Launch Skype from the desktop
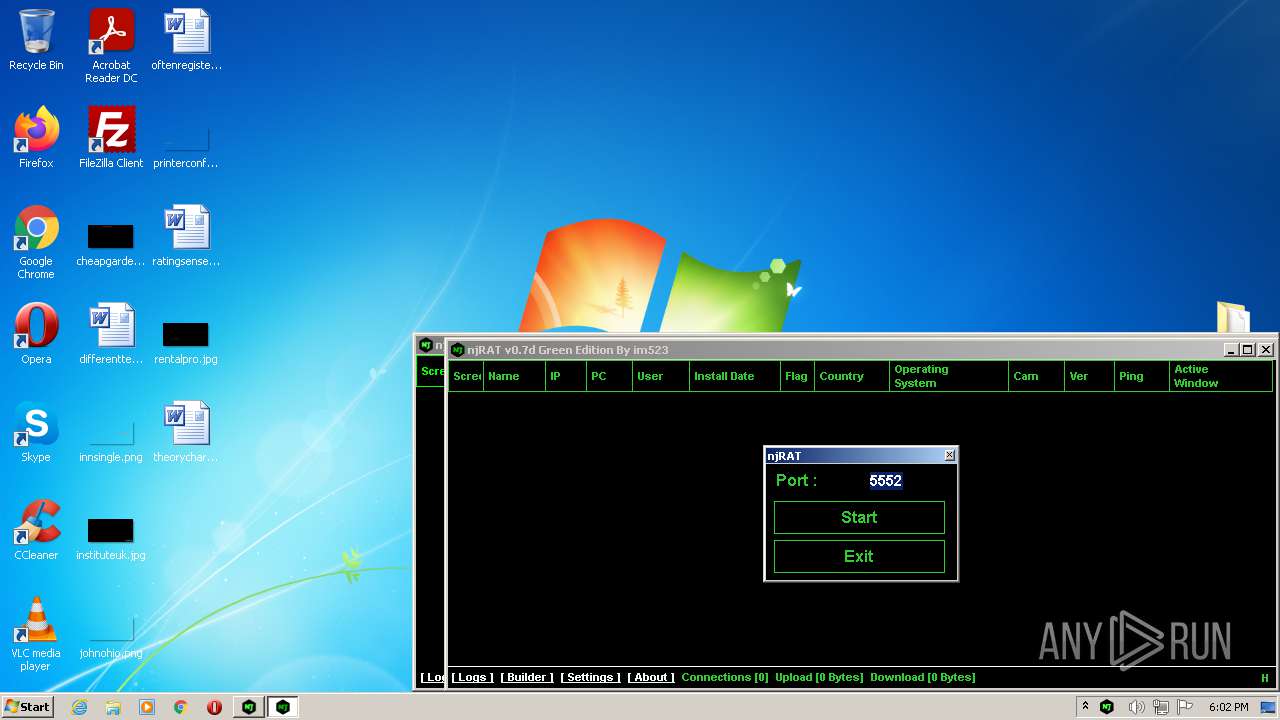Image resolution: width=1280 pixels, height=720 pixels. click(36, 432)
